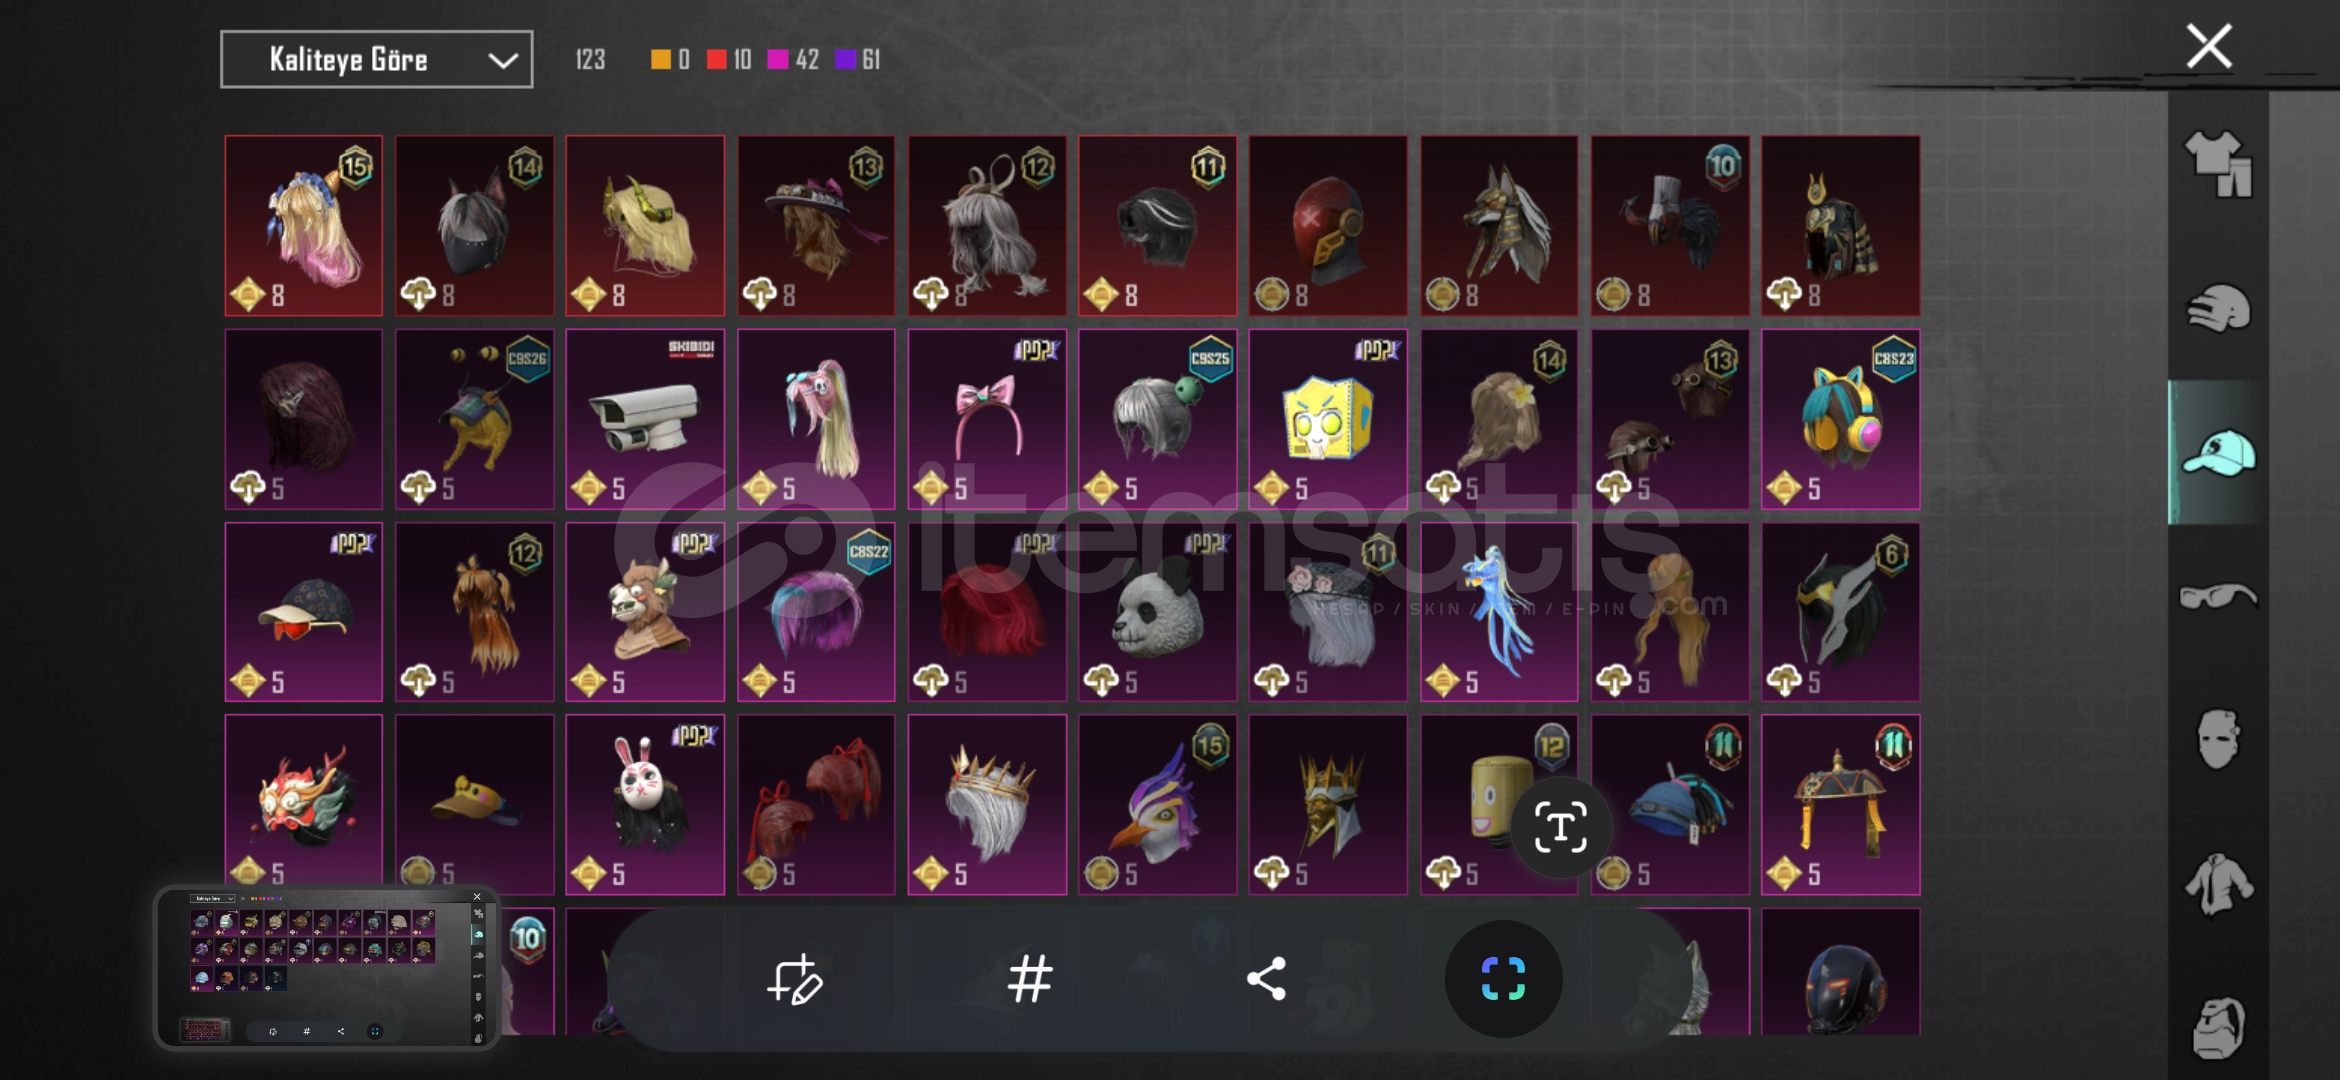Open the outfit category in sidebar
This screenshot has height=1080, width=2340.
(x=2218, y=164)
